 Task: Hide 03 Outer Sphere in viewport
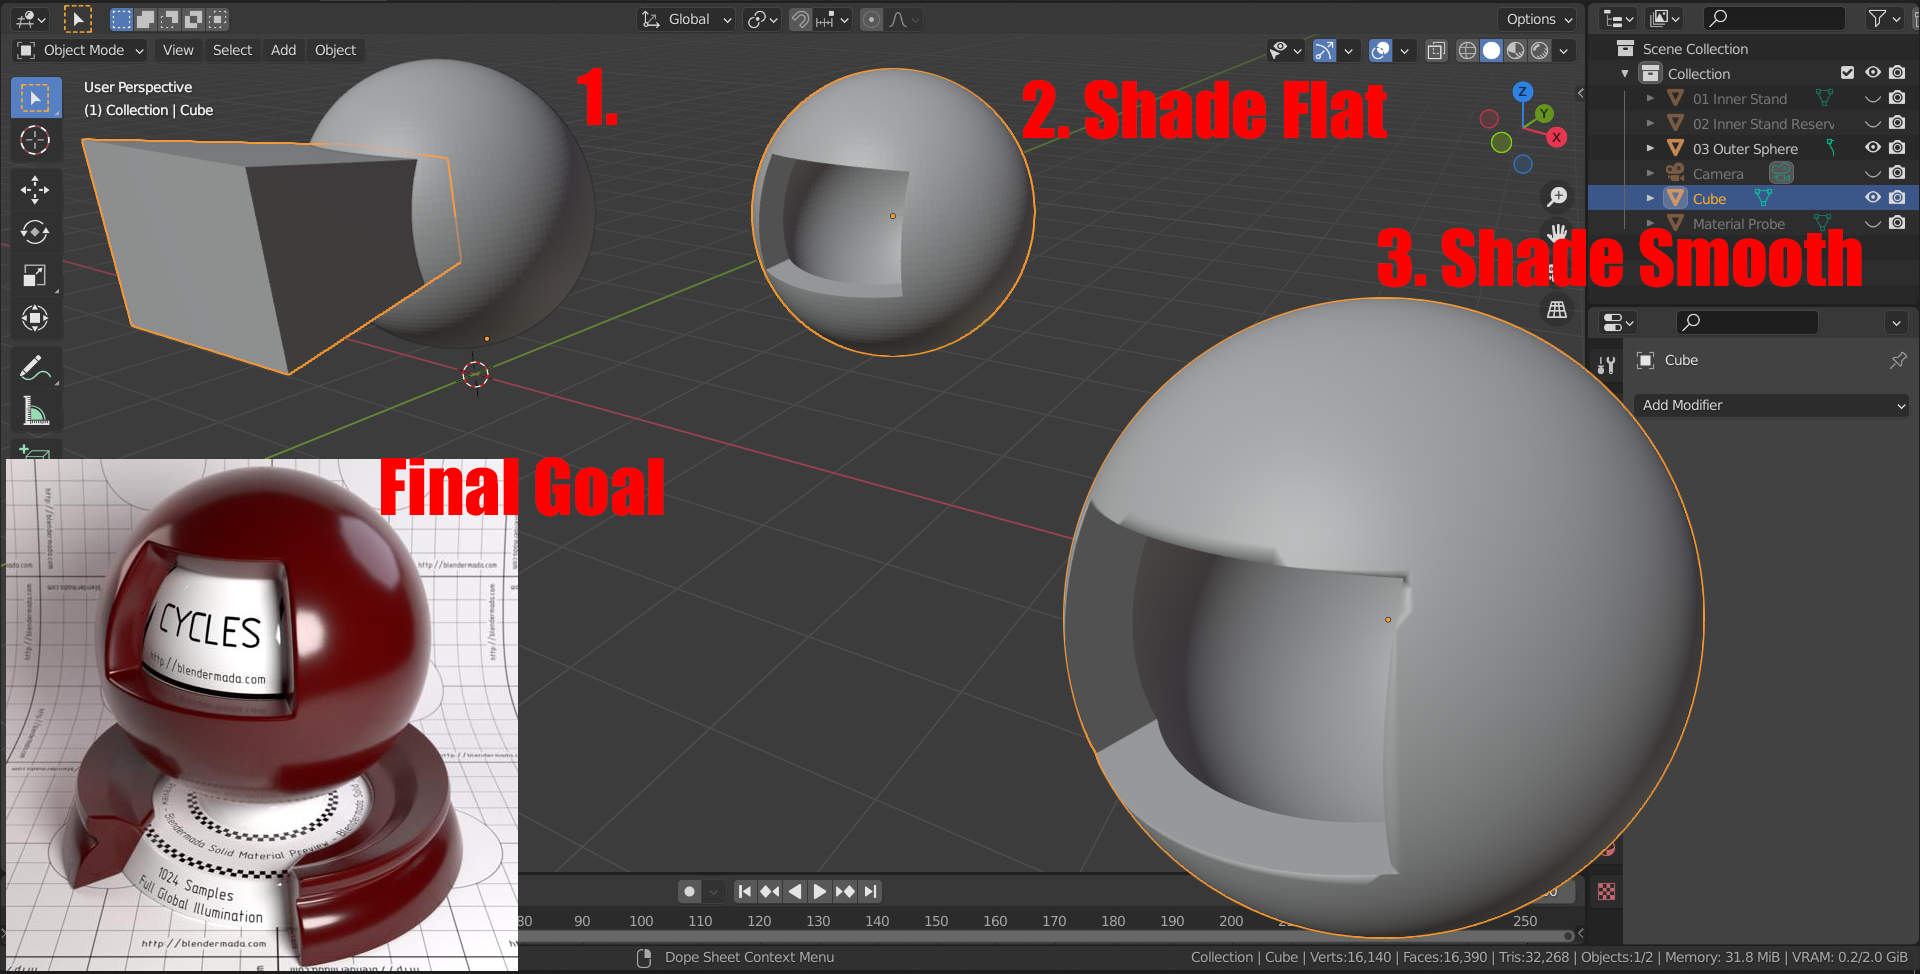(1872, 148)
